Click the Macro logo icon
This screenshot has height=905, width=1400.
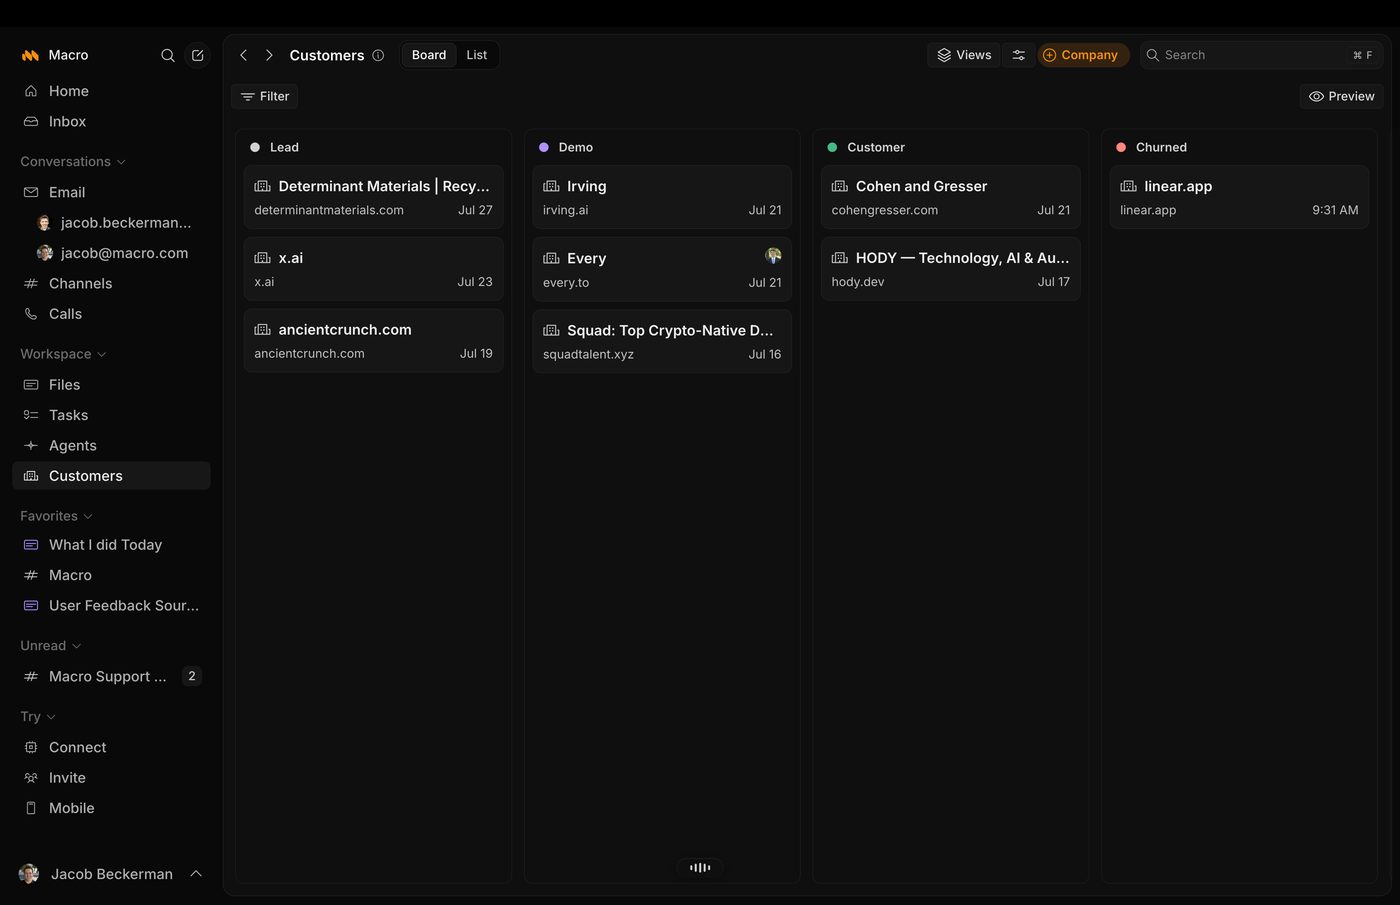pyautogui.click(x=30, y=55)
